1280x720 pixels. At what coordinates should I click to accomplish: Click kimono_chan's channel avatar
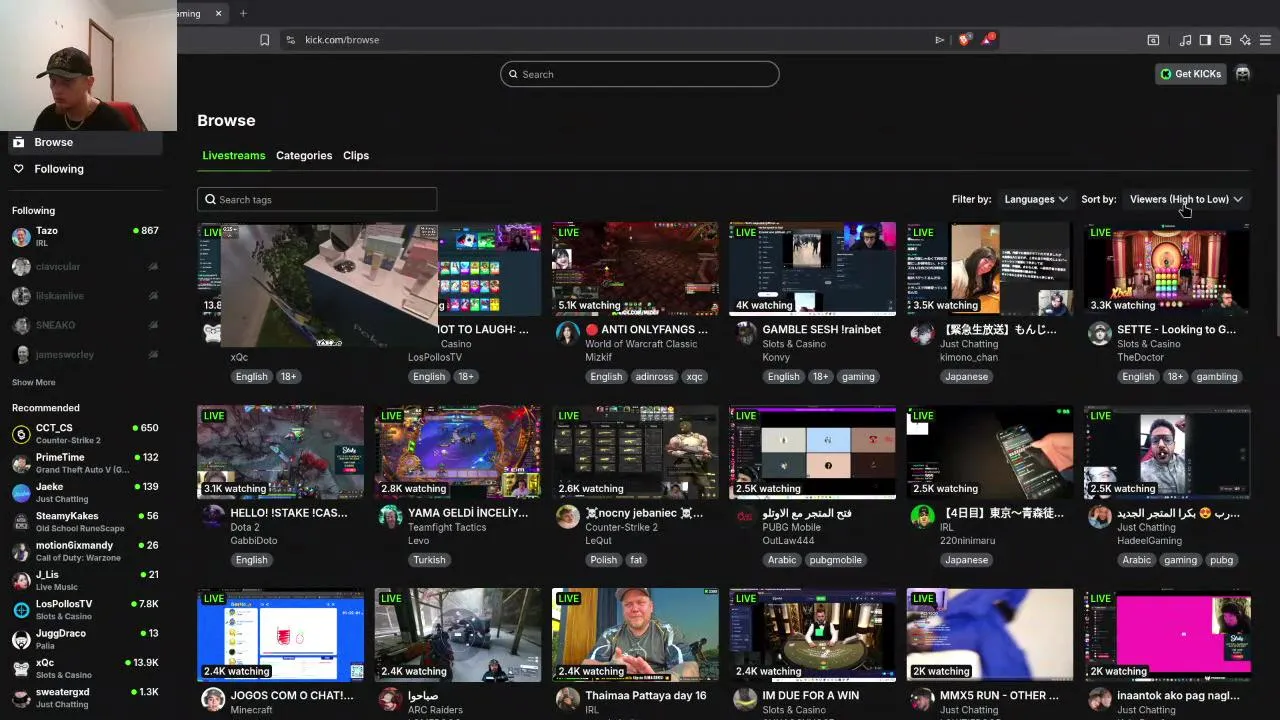(922, 333)
